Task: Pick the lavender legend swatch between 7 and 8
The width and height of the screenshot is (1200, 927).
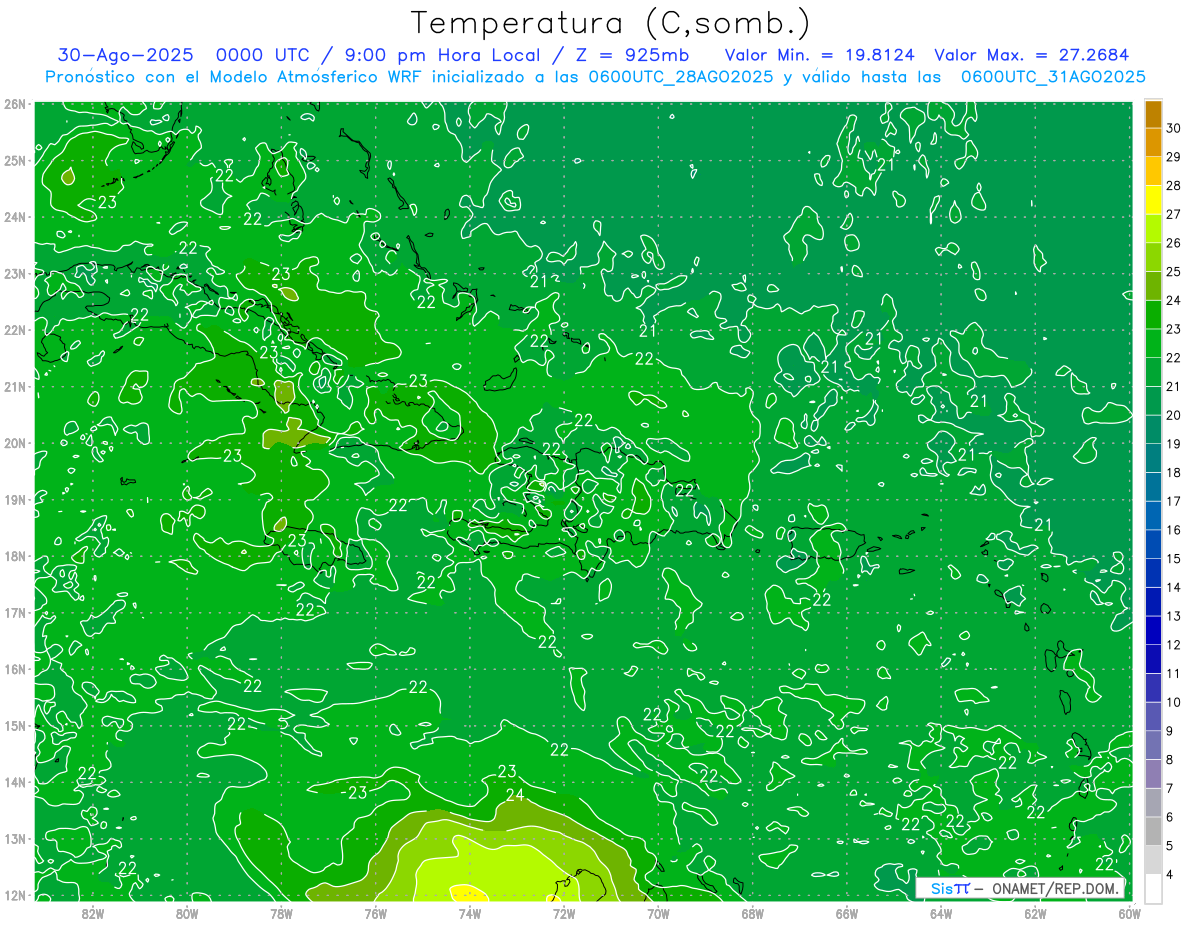Action: [1153, 773]
